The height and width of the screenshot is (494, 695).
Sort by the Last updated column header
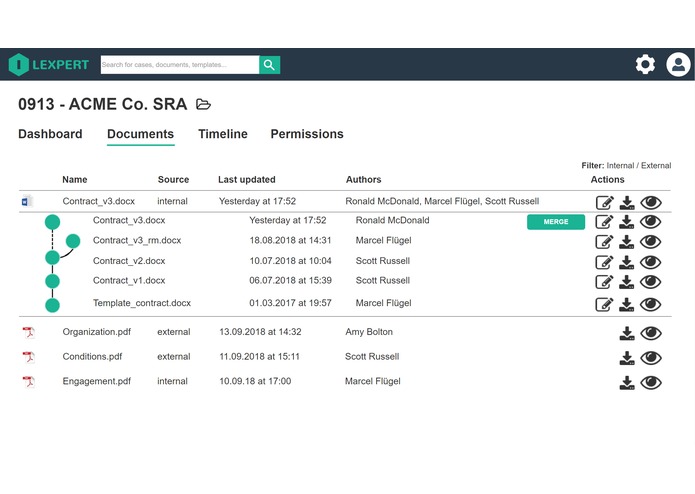[x=246, y=179]
